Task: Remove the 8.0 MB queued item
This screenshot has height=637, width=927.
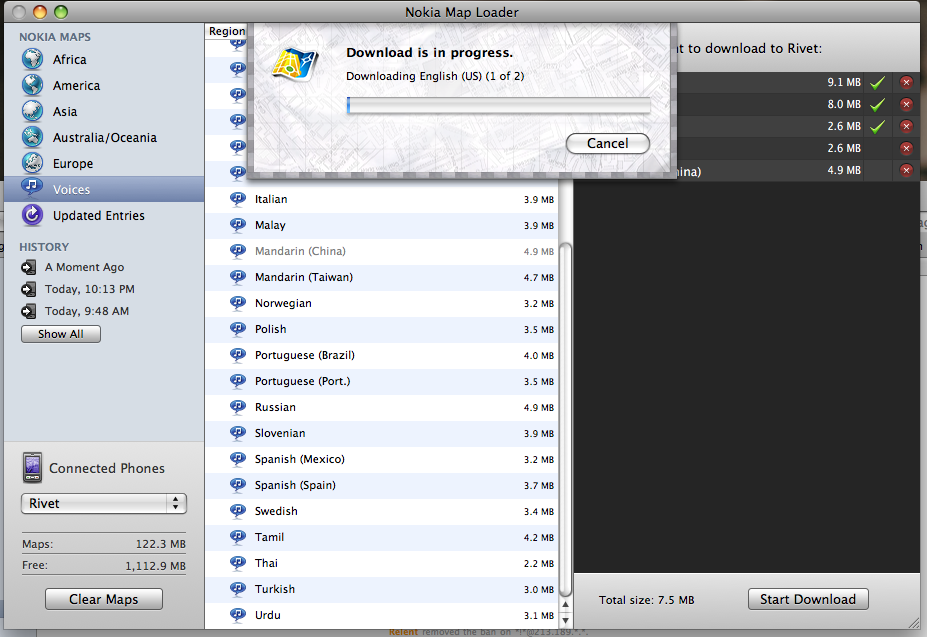Action: [x=906, y=104]
